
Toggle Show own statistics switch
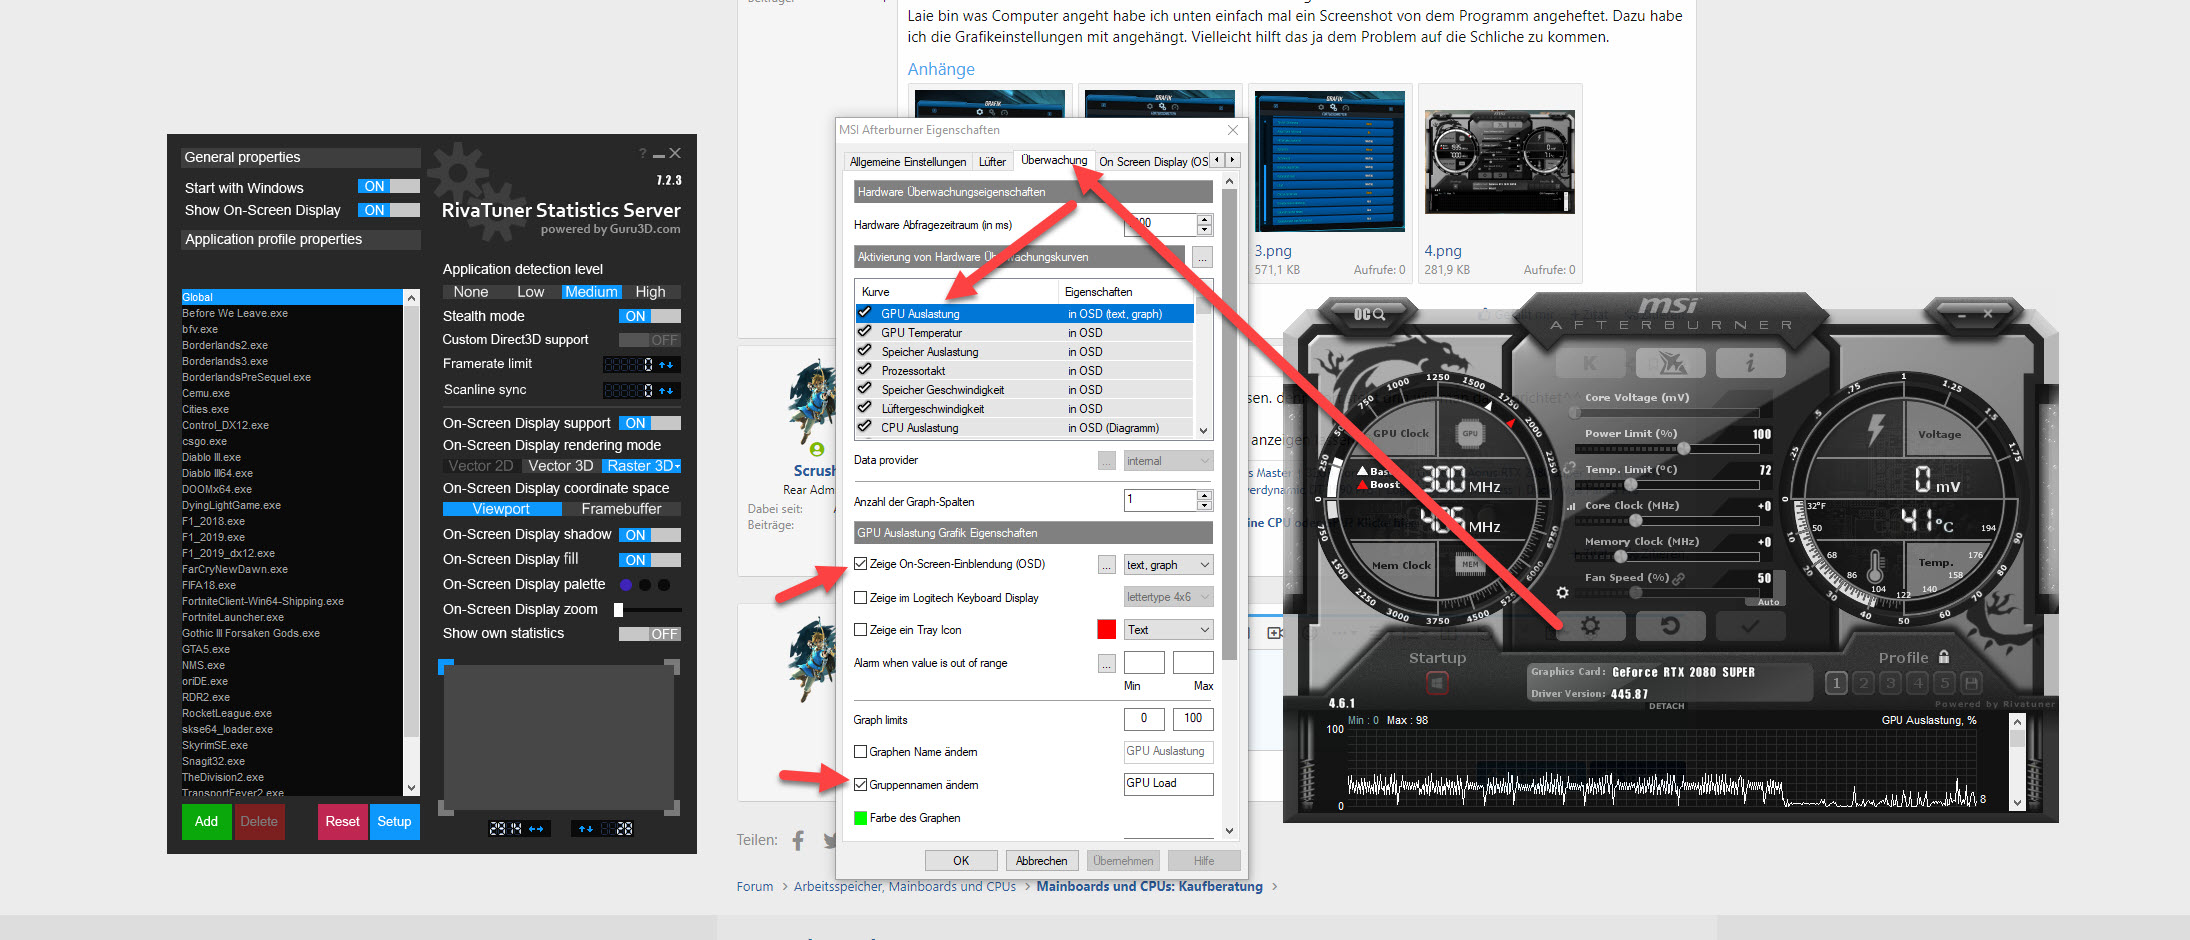tap(650, 634)
